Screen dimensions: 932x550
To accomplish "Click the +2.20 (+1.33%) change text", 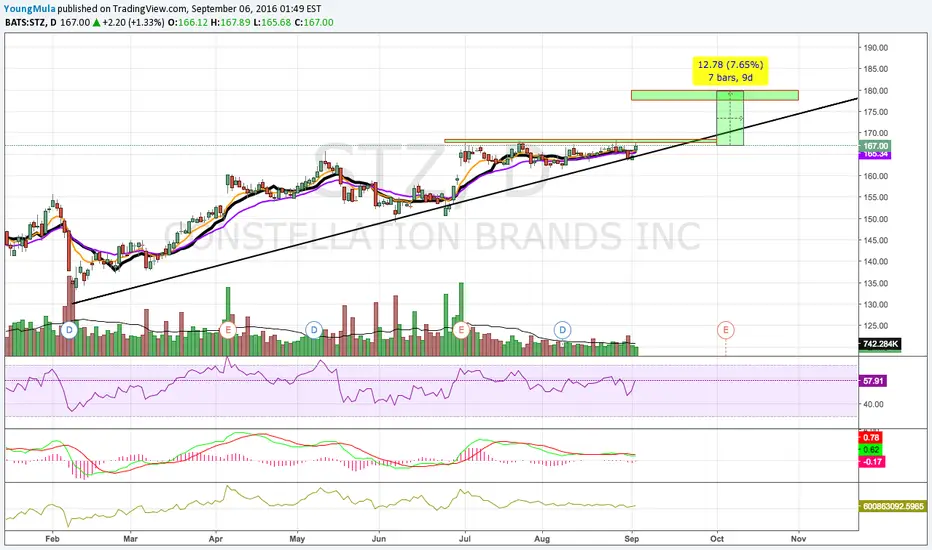I will tap(133, 23).
